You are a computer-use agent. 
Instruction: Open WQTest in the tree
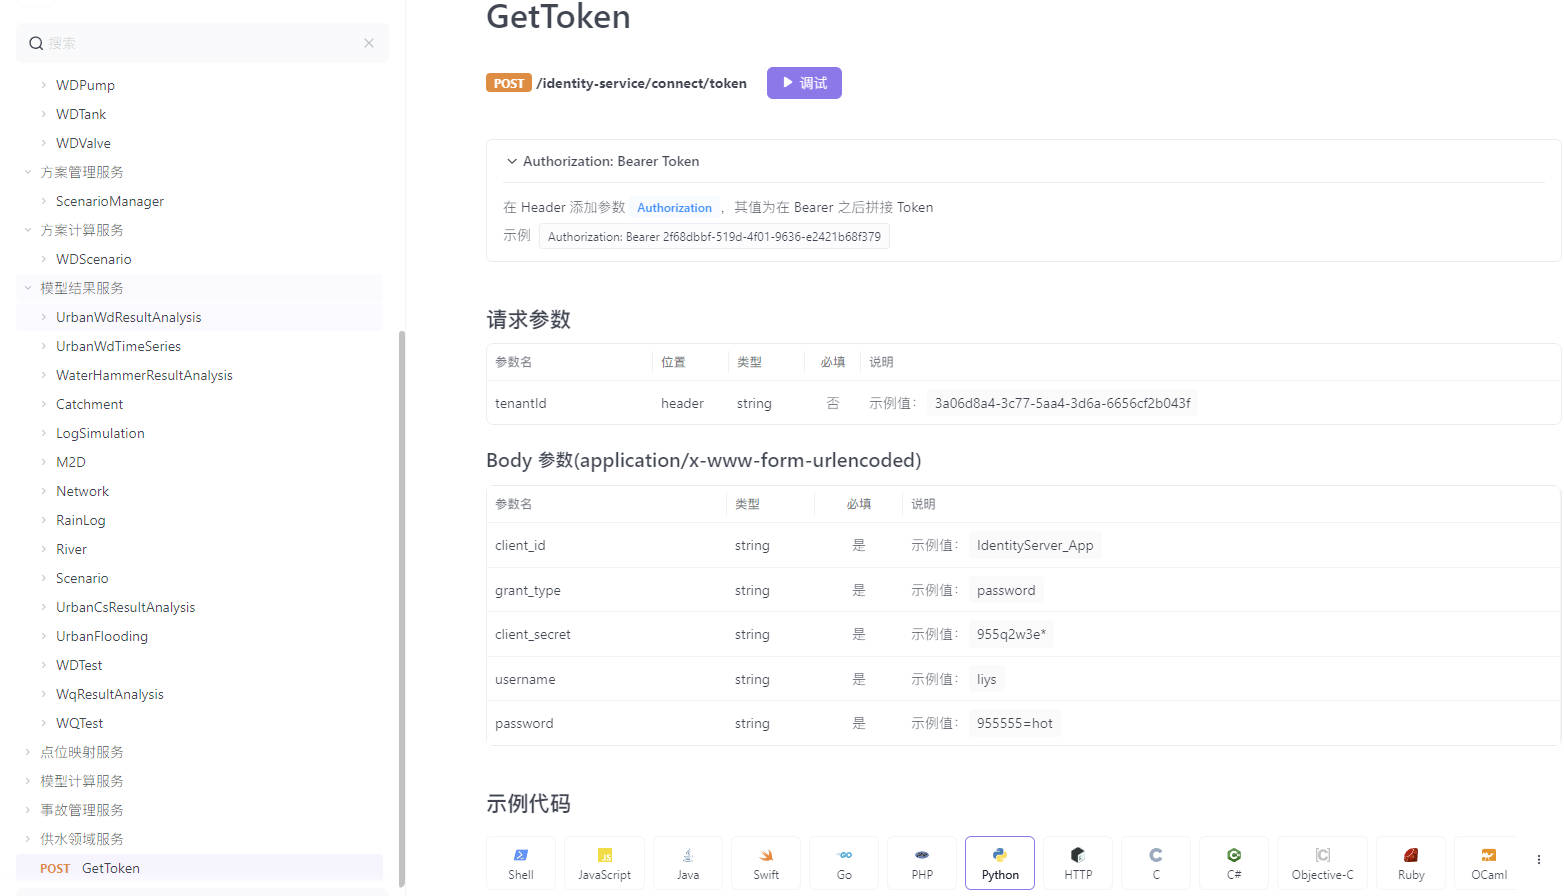click(x=80, y=723)
